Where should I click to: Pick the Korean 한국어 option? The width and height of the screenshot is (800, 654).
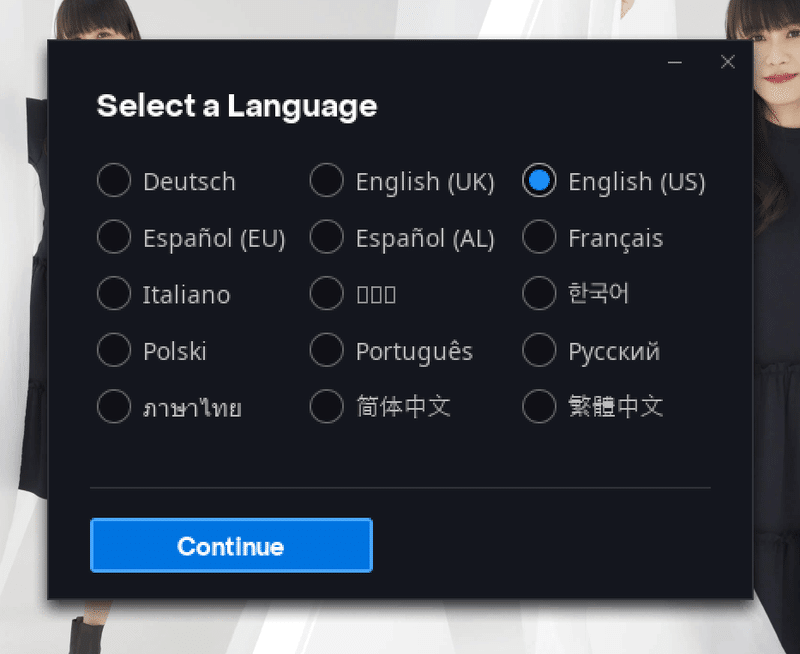pyautogui.click(x=539, y=293)
